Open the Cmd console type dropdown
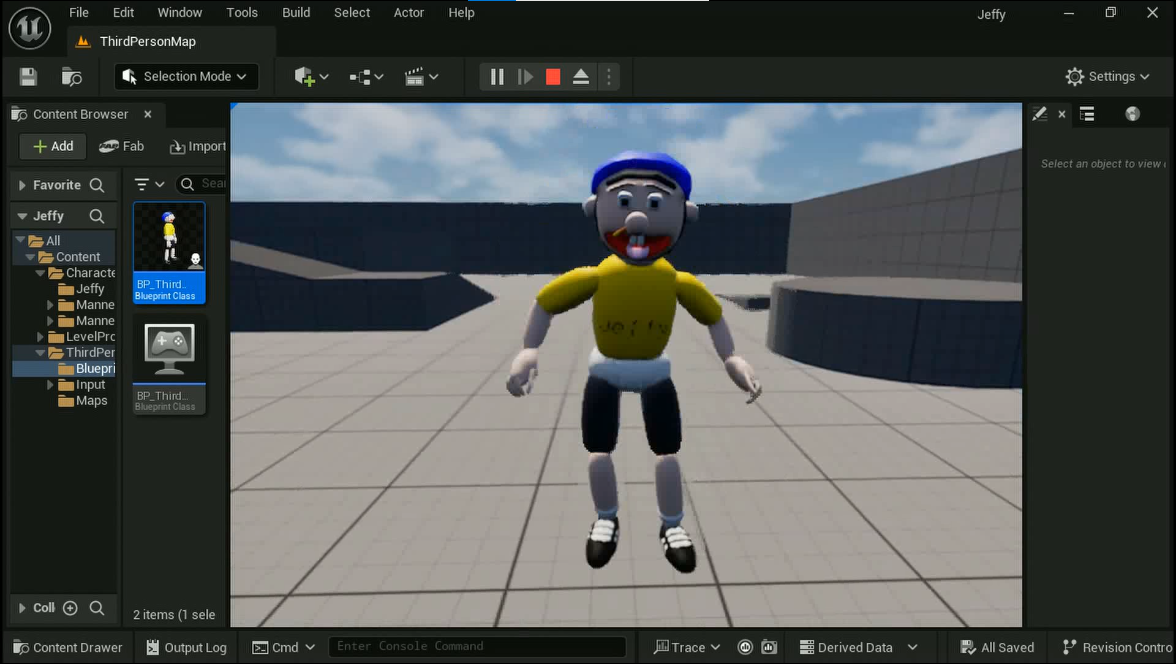Image resolution: width=1176 pixels, height=664 pixels. click(284, 647)
